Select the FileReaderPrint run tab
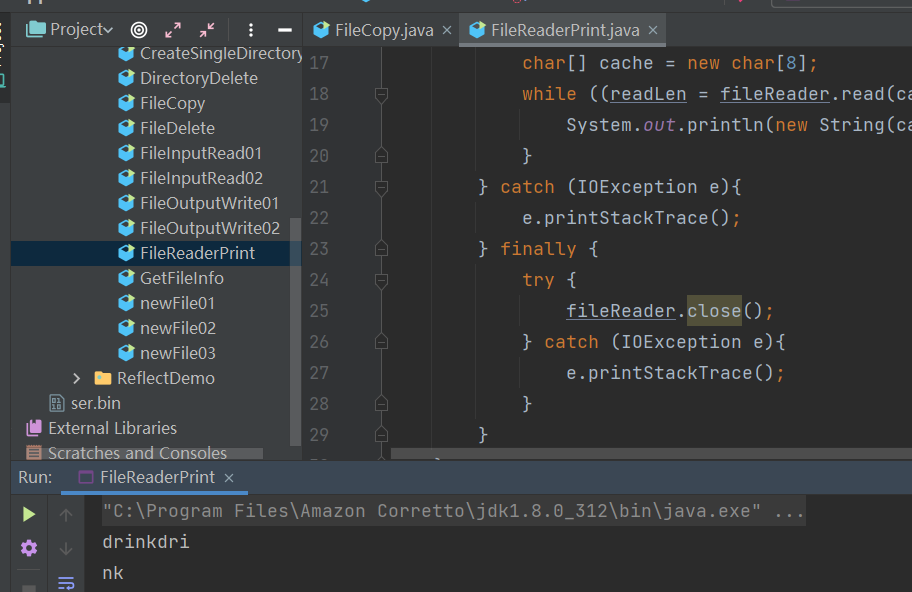The width and height of the screenshot is (912, 592). [x=155, y=478]
